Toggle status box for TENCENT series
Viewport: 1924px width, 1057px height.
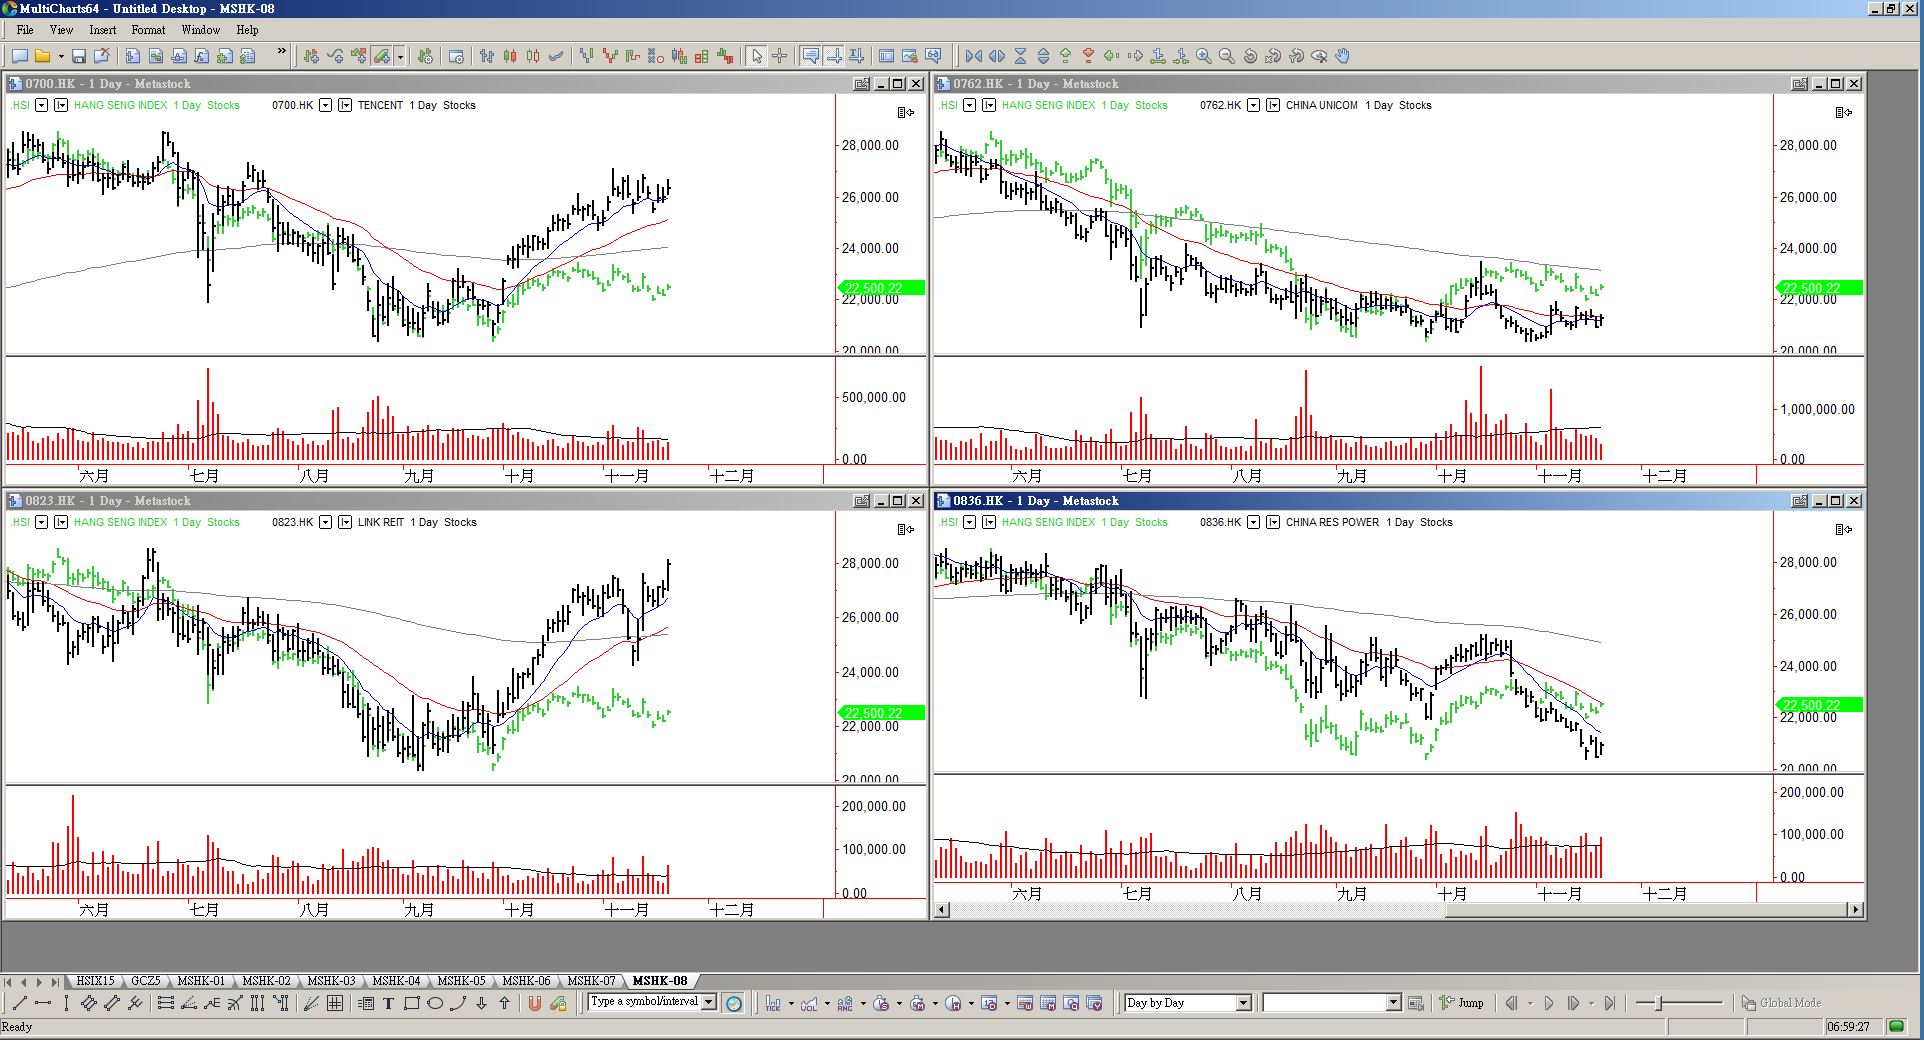click(x=345, y=105)
